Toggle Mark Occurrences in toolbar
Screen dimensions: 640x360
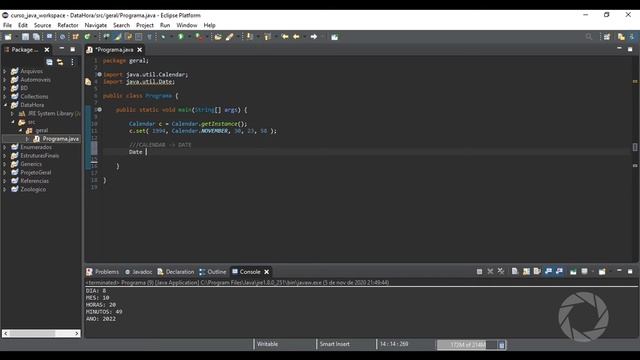coord(118,37)
